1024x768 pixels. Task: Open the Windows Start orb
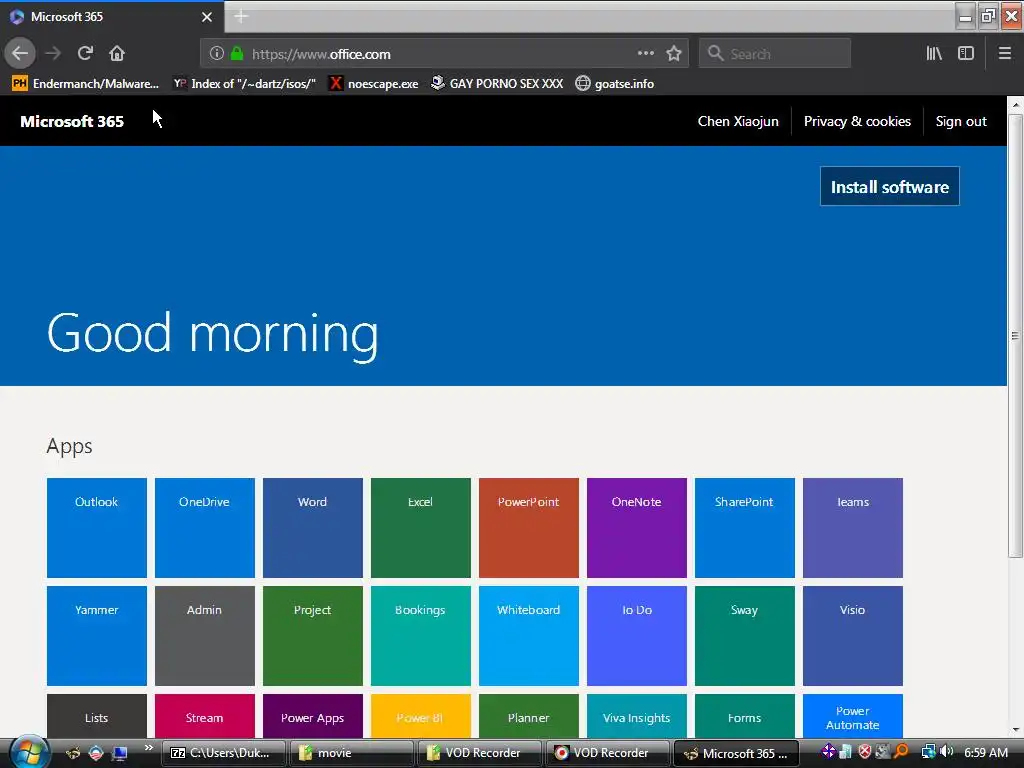29,752
